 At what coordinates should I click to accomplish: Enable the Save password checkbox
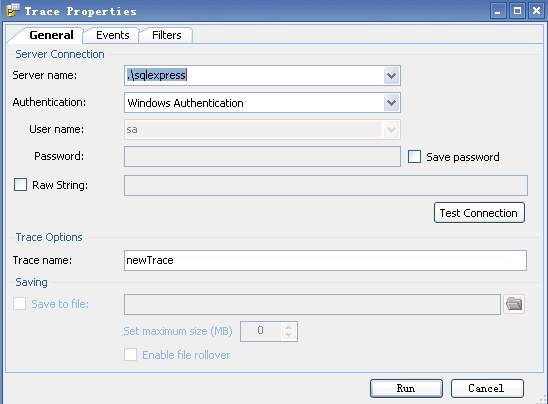click(414, 157)
